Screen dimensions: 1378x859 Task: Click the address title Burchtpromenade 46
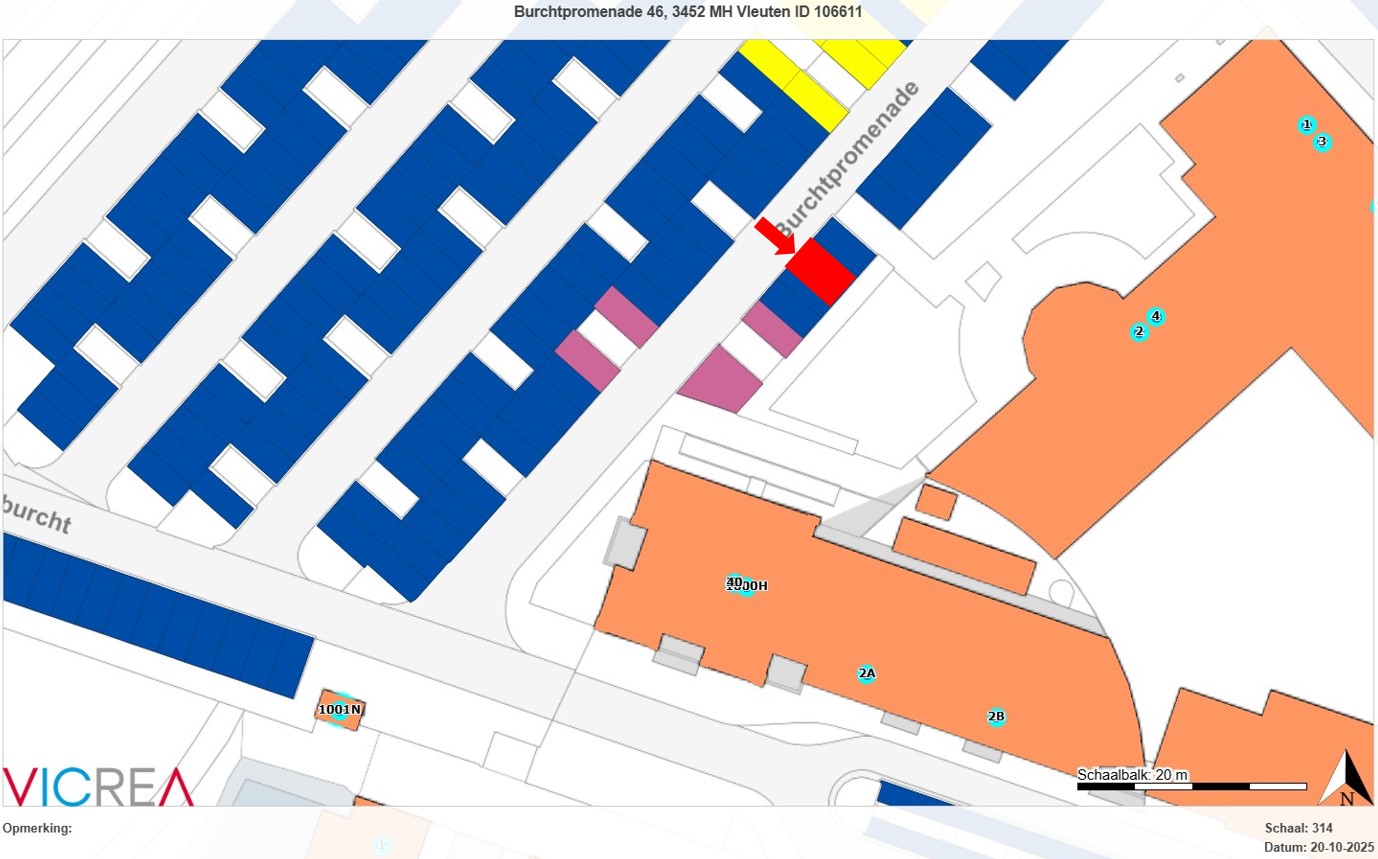point(688,12)
